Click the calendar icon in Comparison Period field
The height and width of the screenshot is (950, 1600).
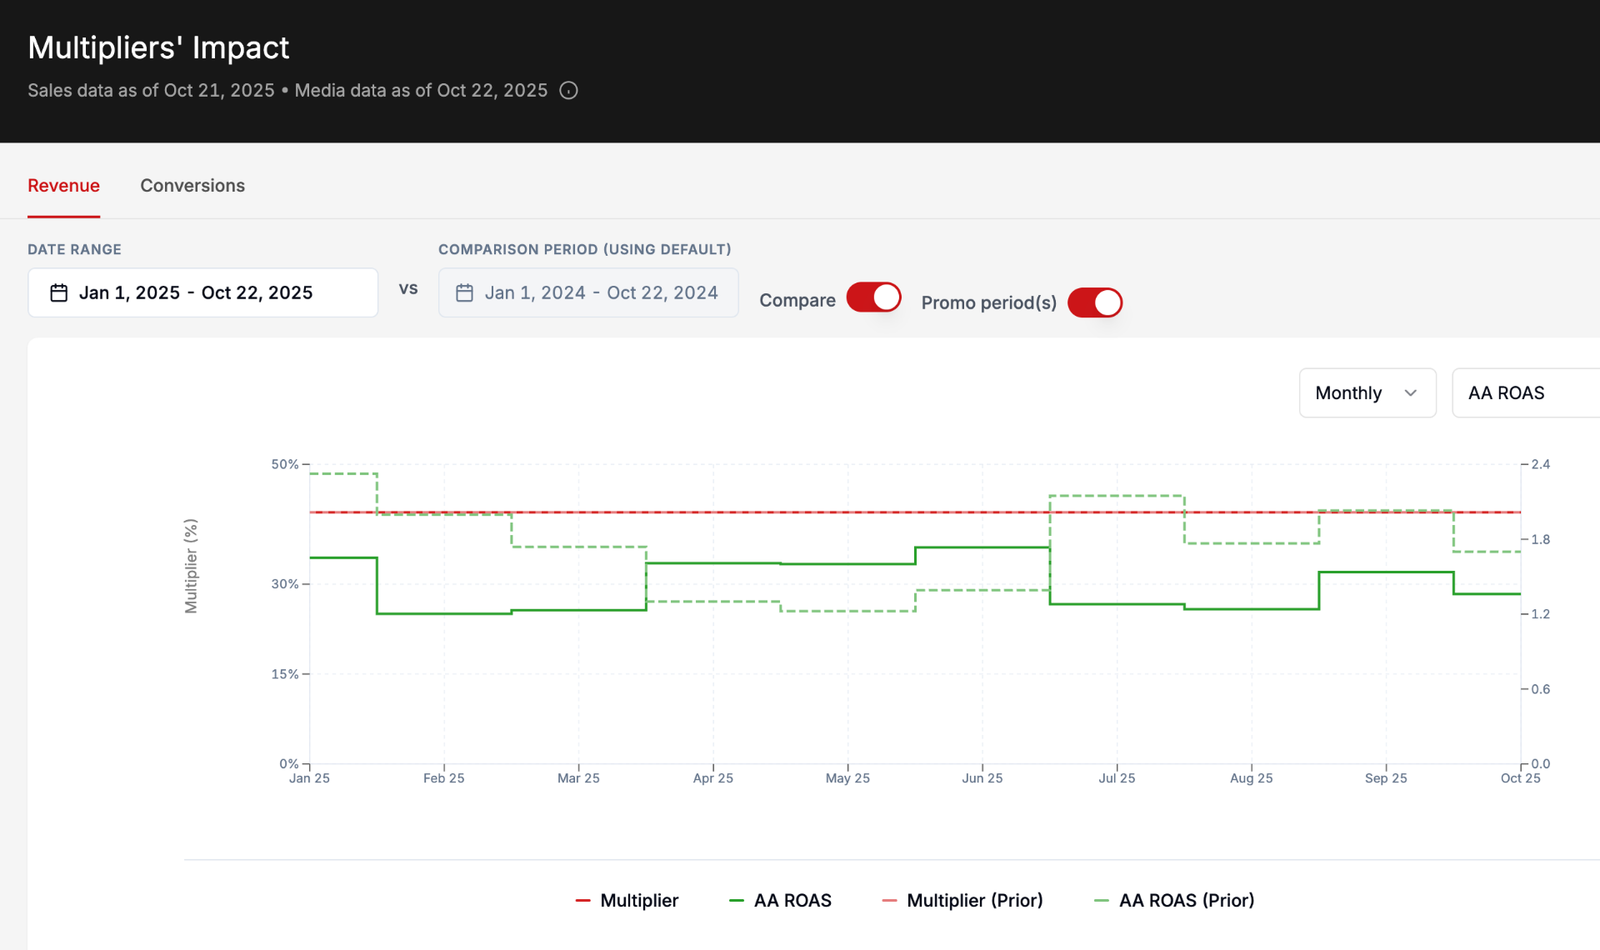[x=464, y=293]
